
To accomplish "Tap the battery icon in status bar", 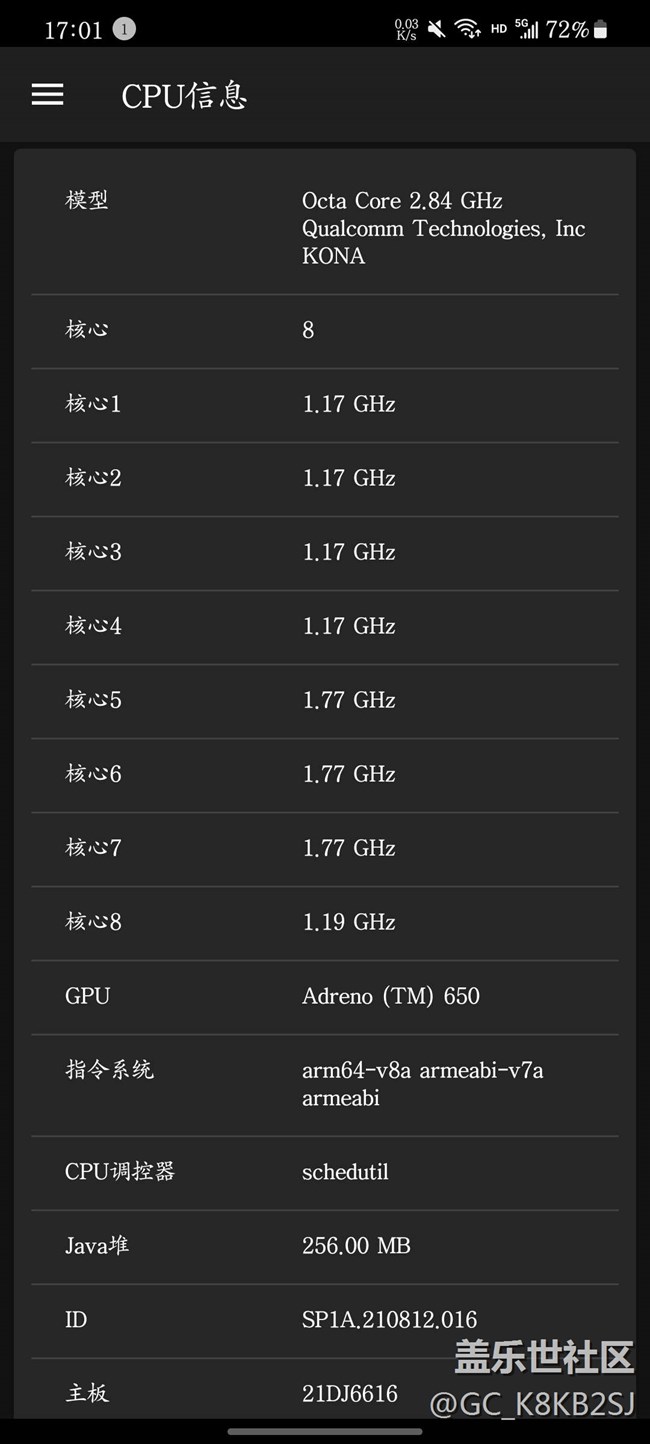I will (600, 30).
